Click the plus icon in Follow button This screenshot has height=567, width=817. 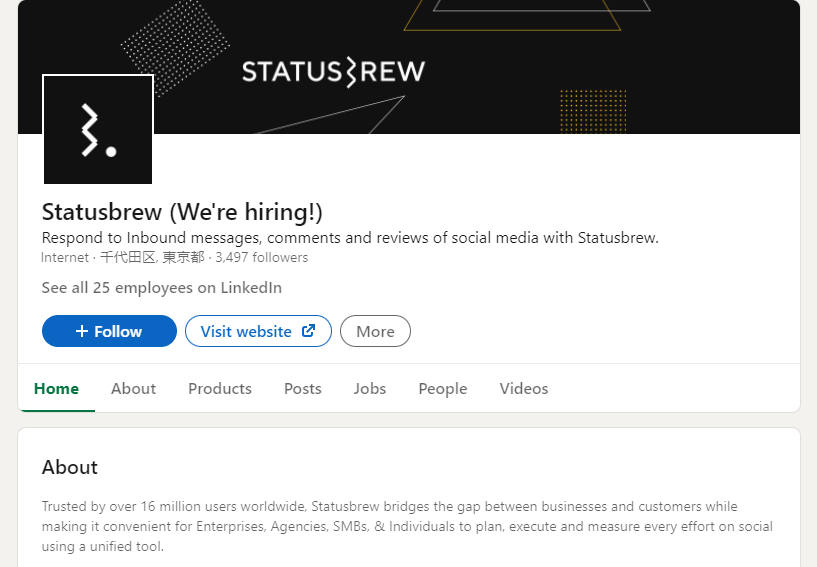point(82,331)
